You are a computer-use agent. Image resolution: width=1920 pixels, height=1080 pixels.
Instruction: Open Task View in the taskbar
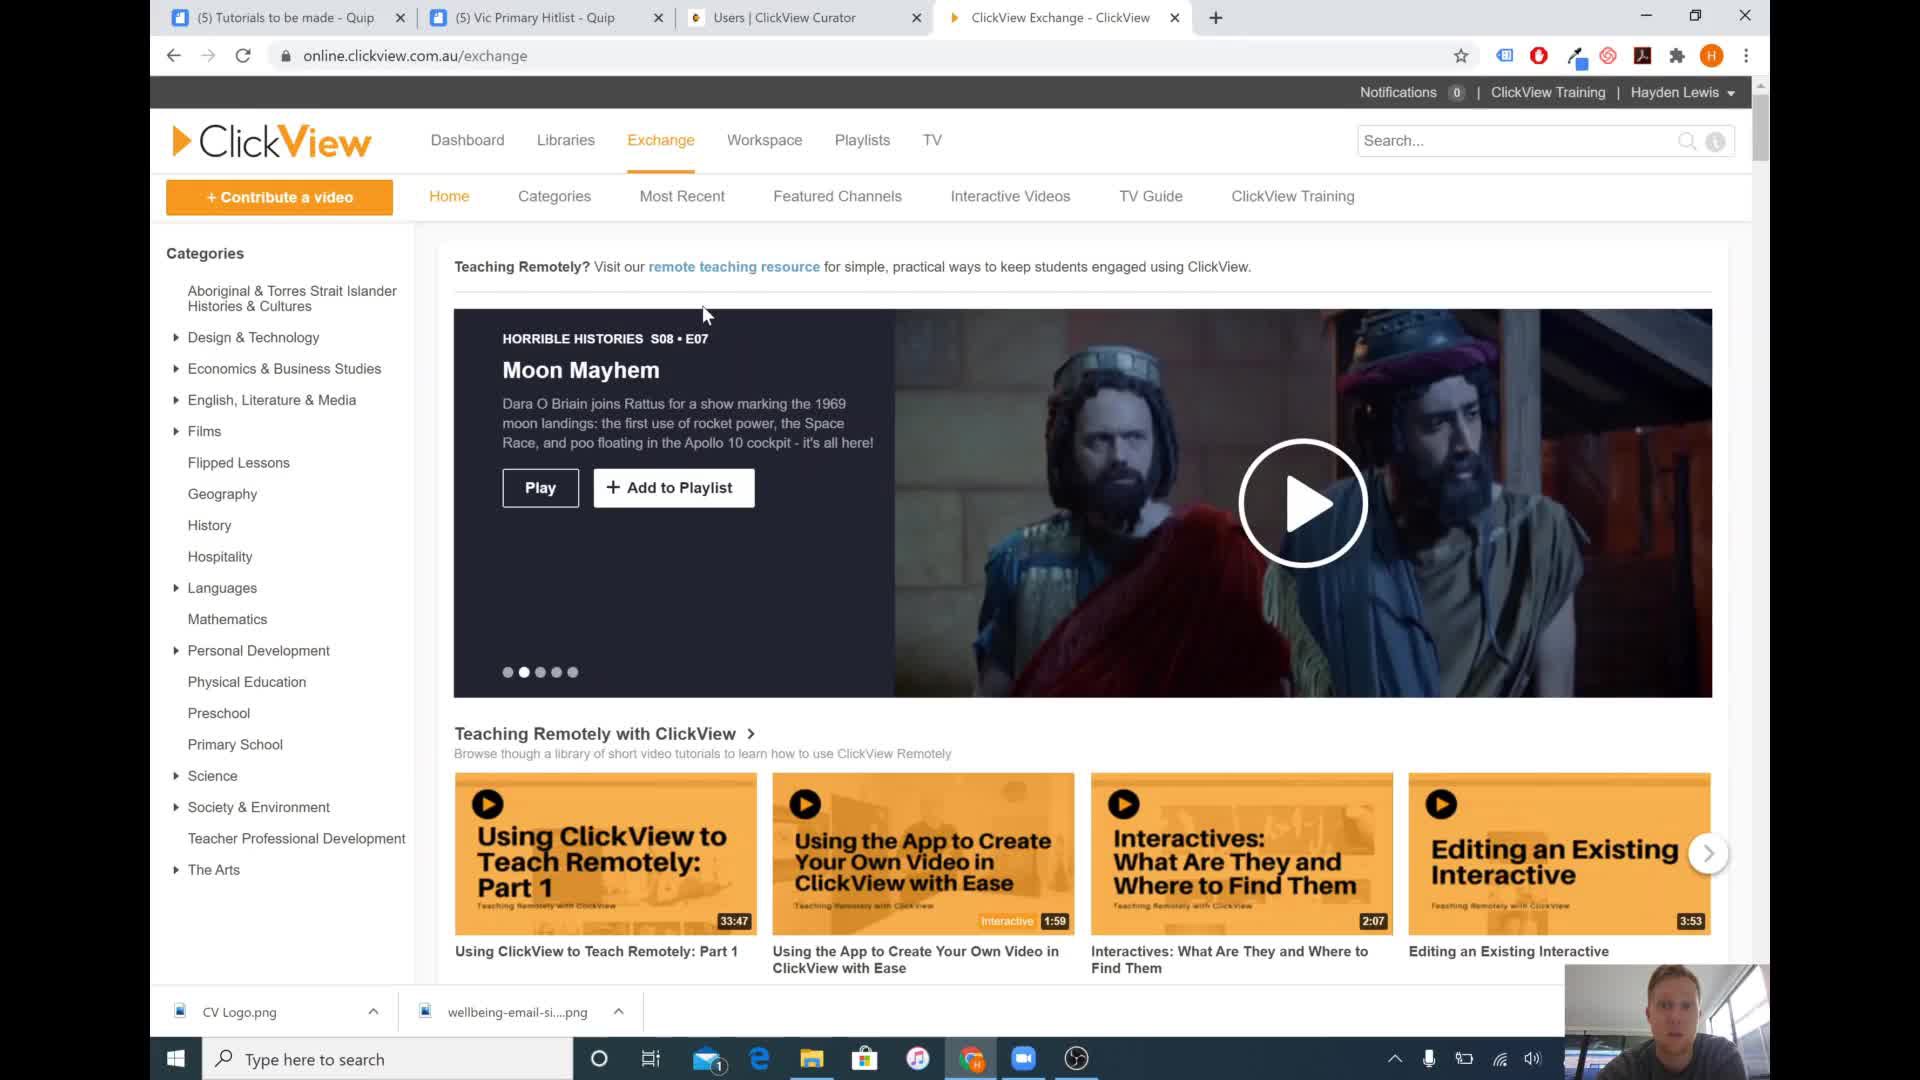[x=650, y=1058]
